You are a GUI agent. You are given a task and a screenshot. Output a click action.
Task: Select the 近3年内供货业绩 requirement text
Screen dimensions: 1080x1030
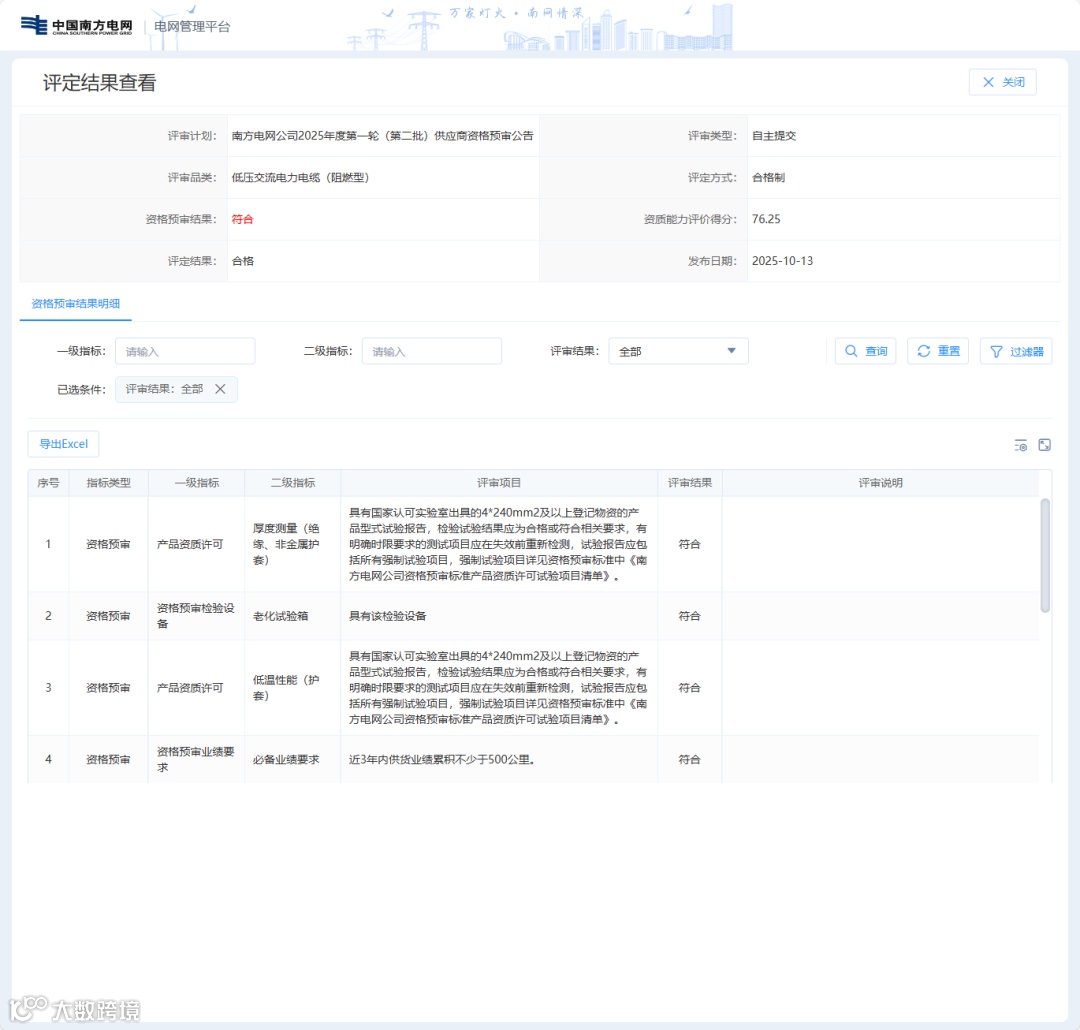click(442, 759)
